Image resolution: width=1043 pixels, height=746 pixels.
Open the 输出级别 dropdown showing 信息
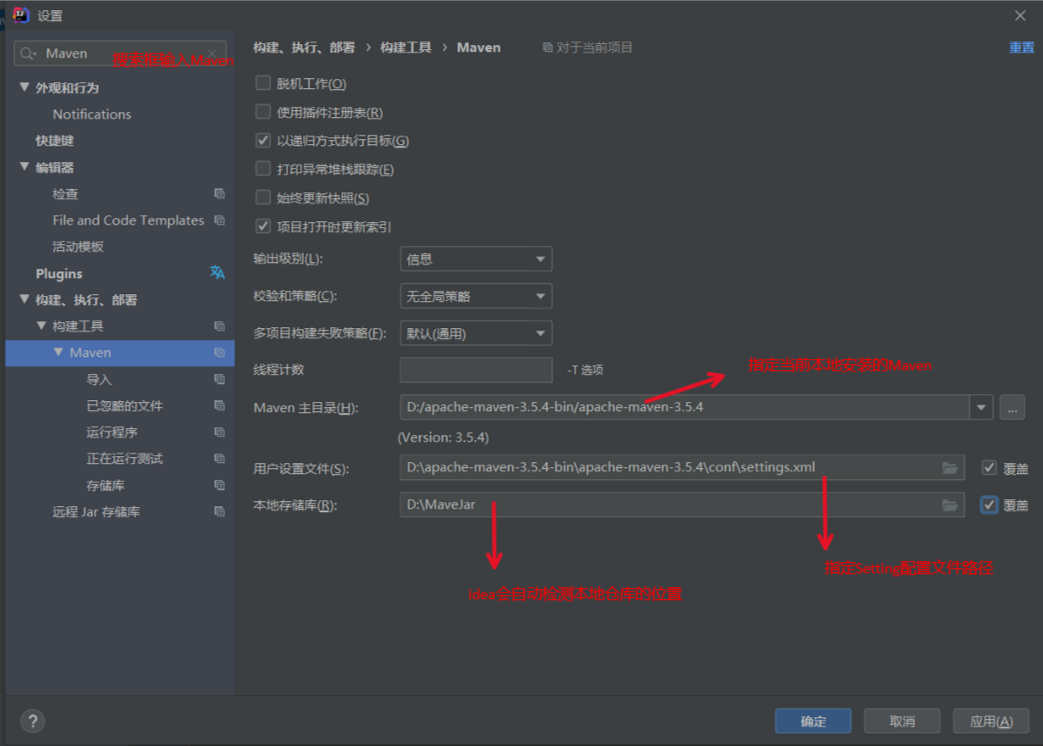[x=476, y=259]
